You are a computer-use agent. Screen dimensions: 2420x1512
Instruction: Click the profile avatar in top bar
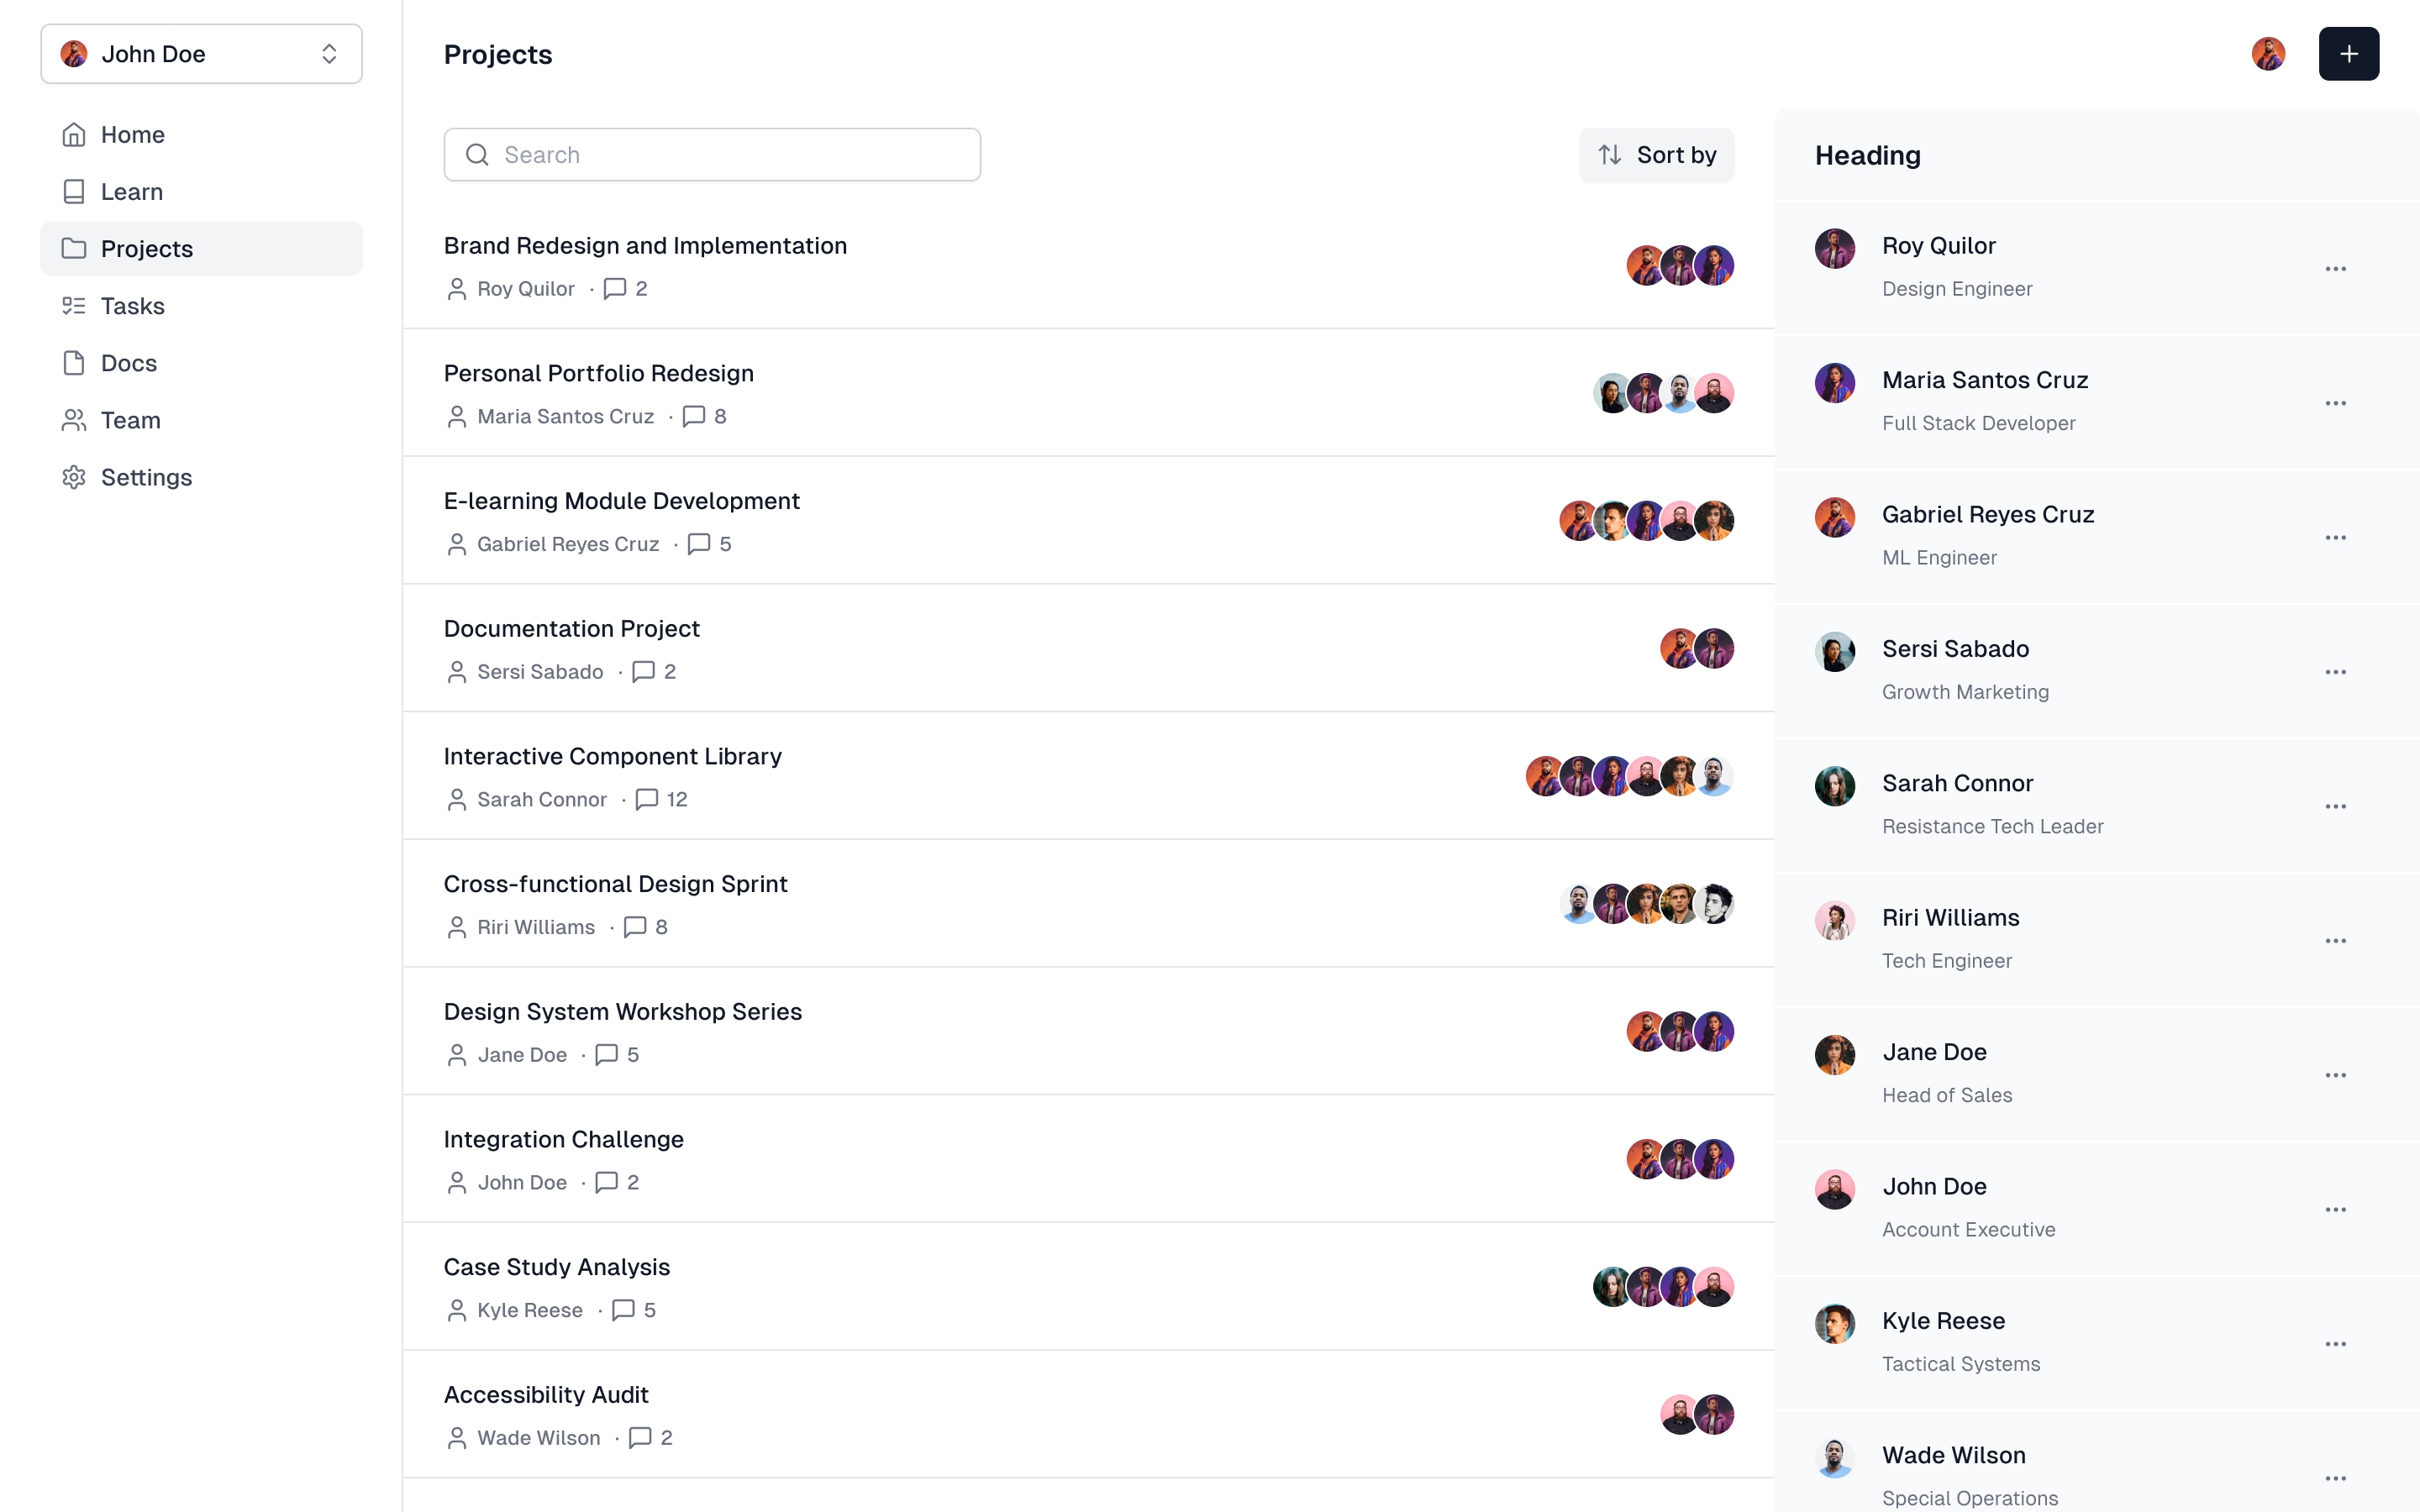point(2268,54)
